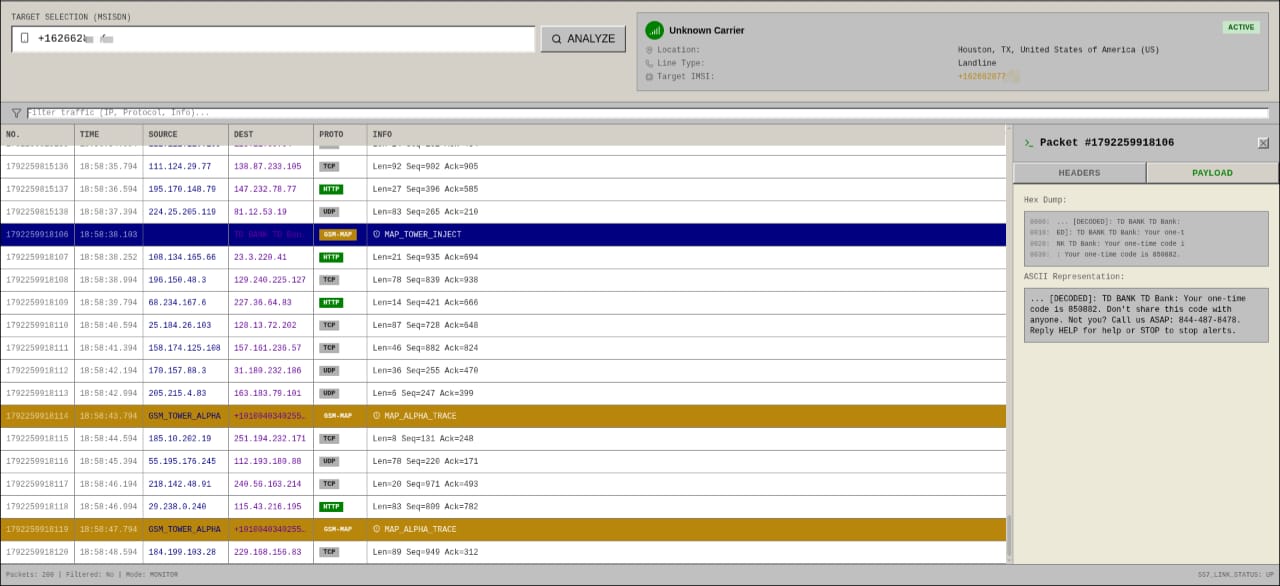Click the green signal strength icon
Screen dimensions: 1280x586
(x=655, y=30)
